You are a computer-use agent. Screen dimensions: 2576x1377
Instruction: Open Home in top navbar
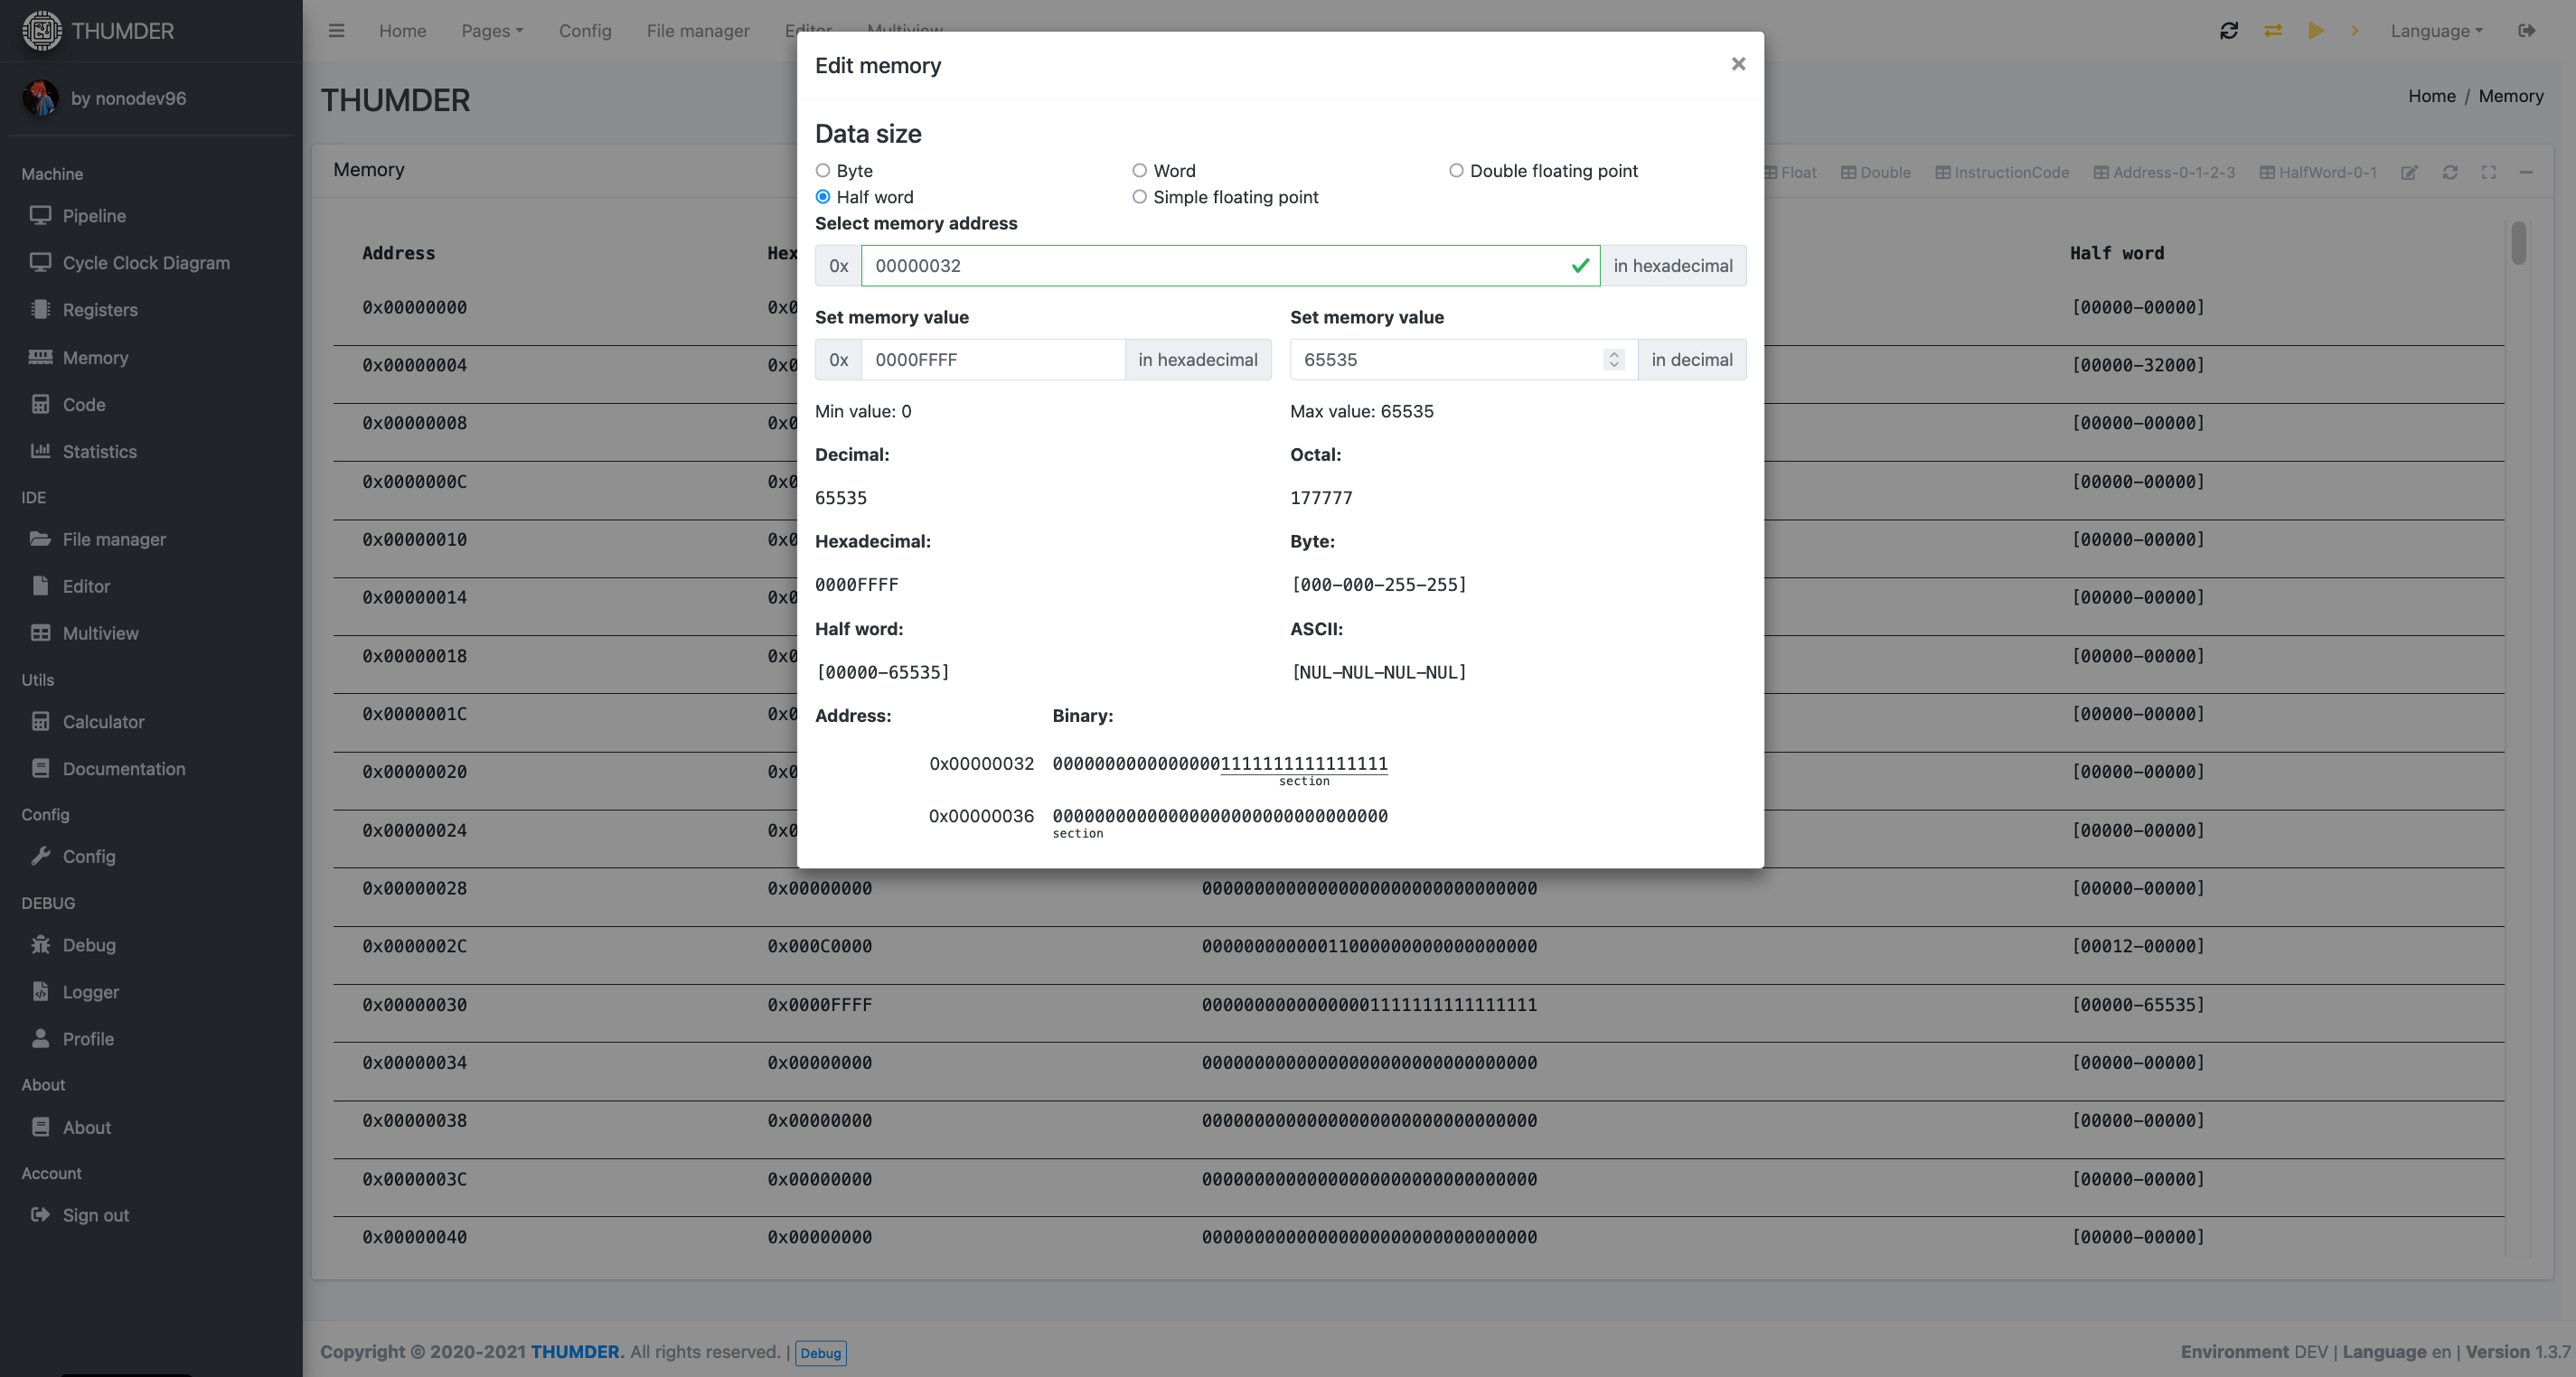pyautogui.click(x=402, y=30)
